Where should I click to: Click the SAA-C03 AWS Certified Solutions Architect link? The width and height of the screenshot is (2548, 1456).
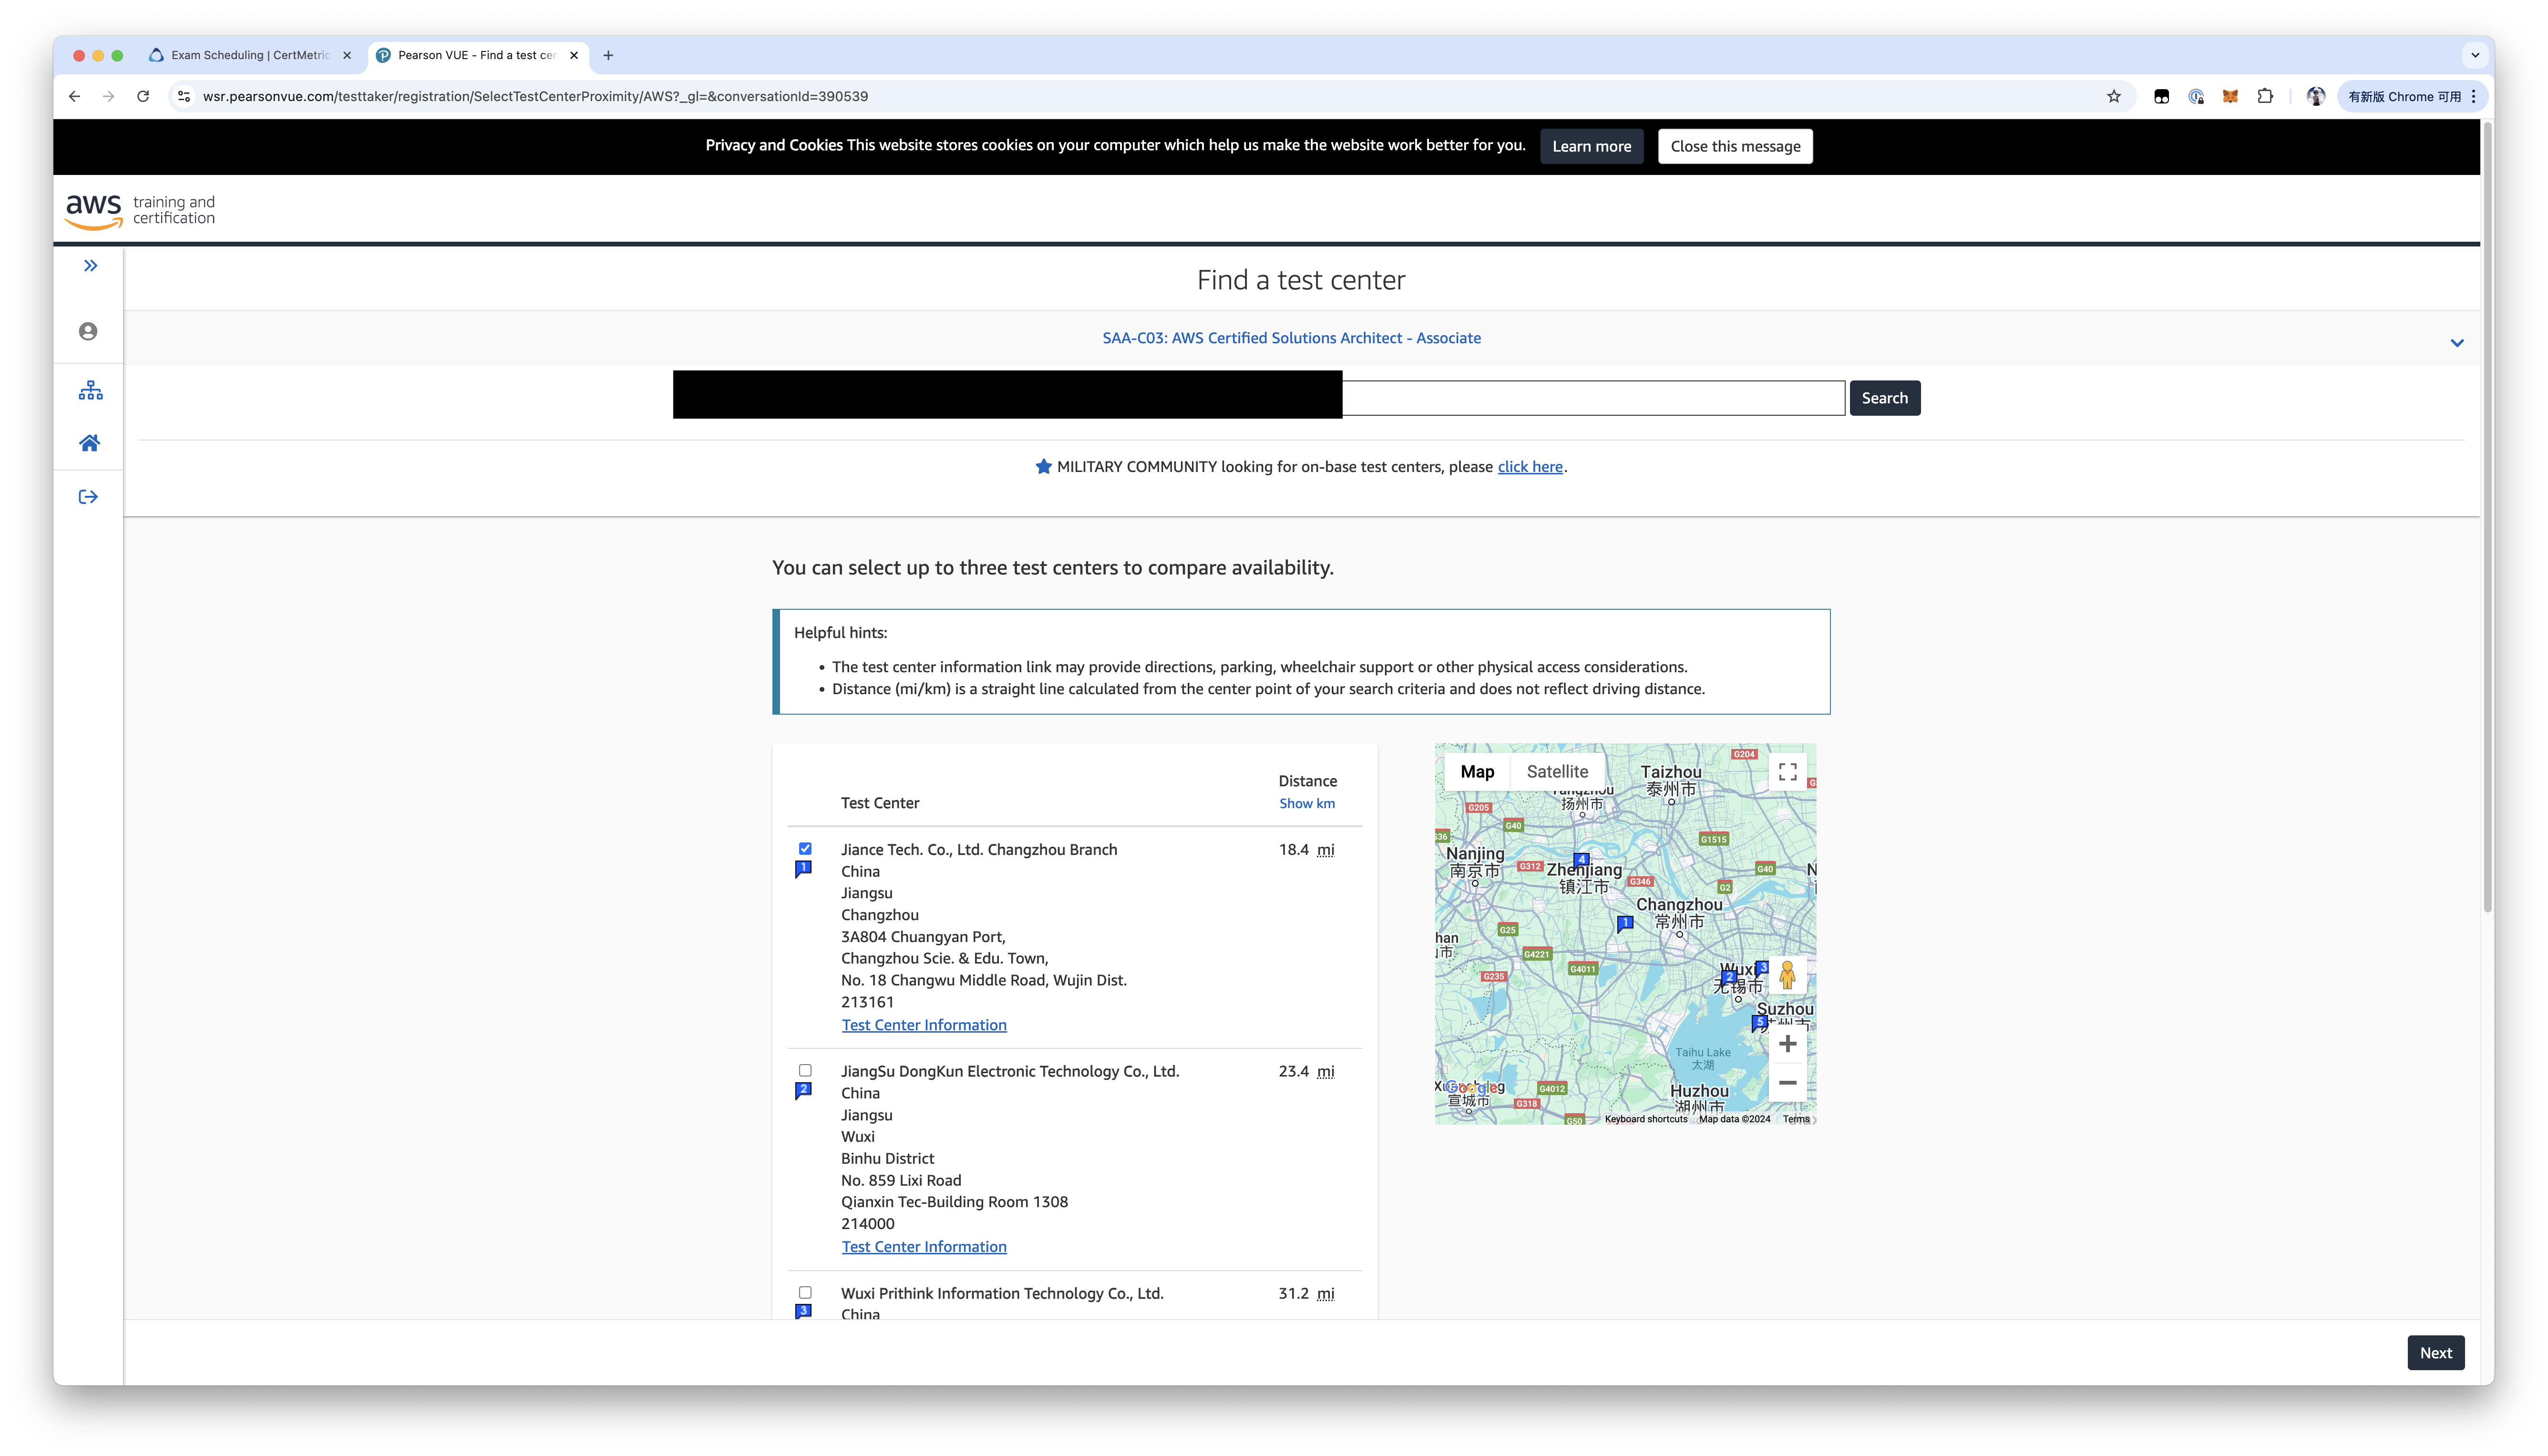click(x=1291, y=338)
